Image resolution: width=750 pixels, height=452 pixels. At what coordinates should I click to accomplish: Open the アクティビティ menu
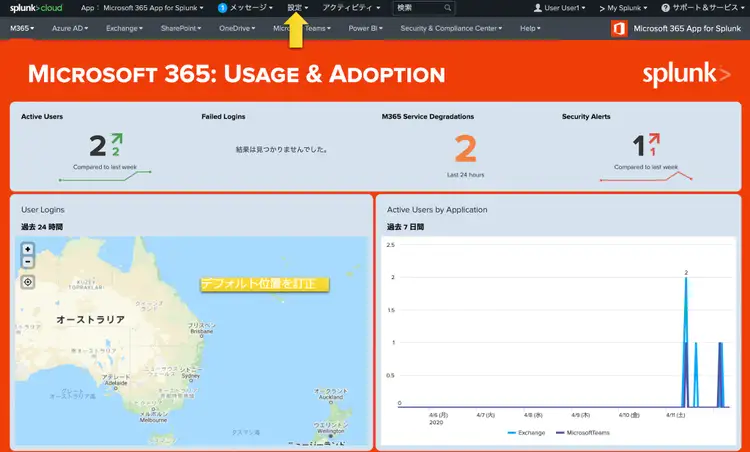pos(351,8)
